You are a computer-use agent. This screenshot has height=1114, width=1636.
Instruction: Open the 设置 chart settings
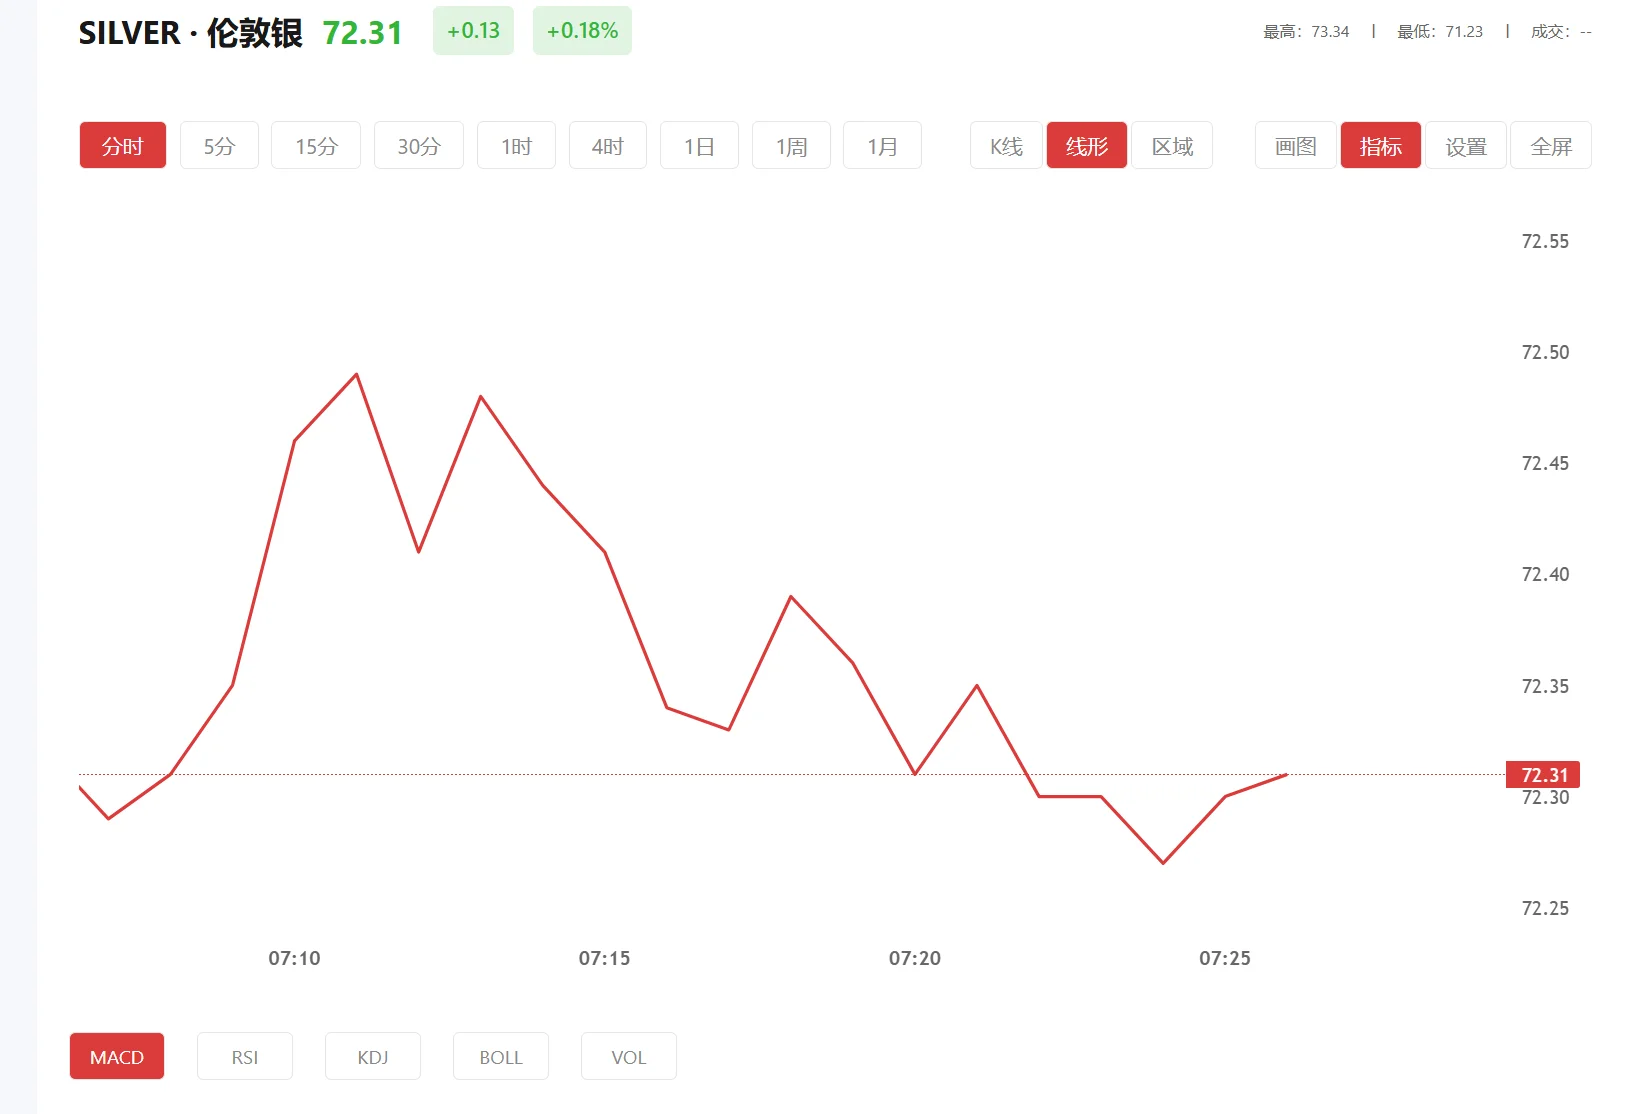(1465, 145)
